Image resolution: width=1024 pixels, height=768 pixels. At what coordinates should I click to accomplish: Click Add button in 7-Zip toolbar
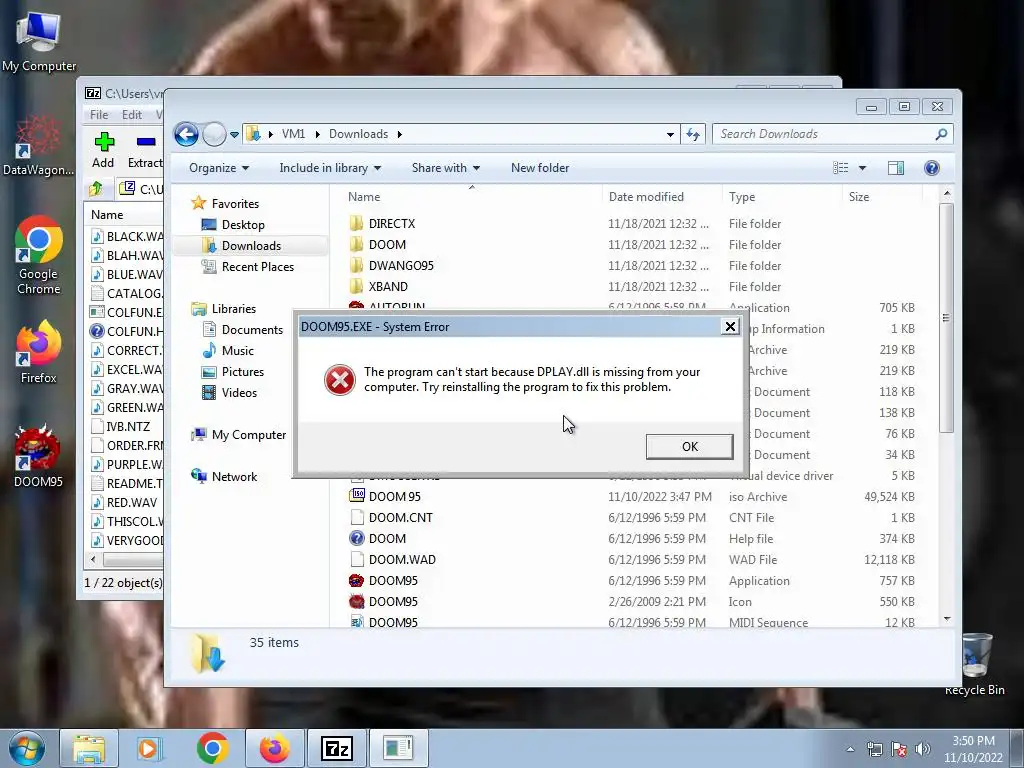click(x=103, y=150)
